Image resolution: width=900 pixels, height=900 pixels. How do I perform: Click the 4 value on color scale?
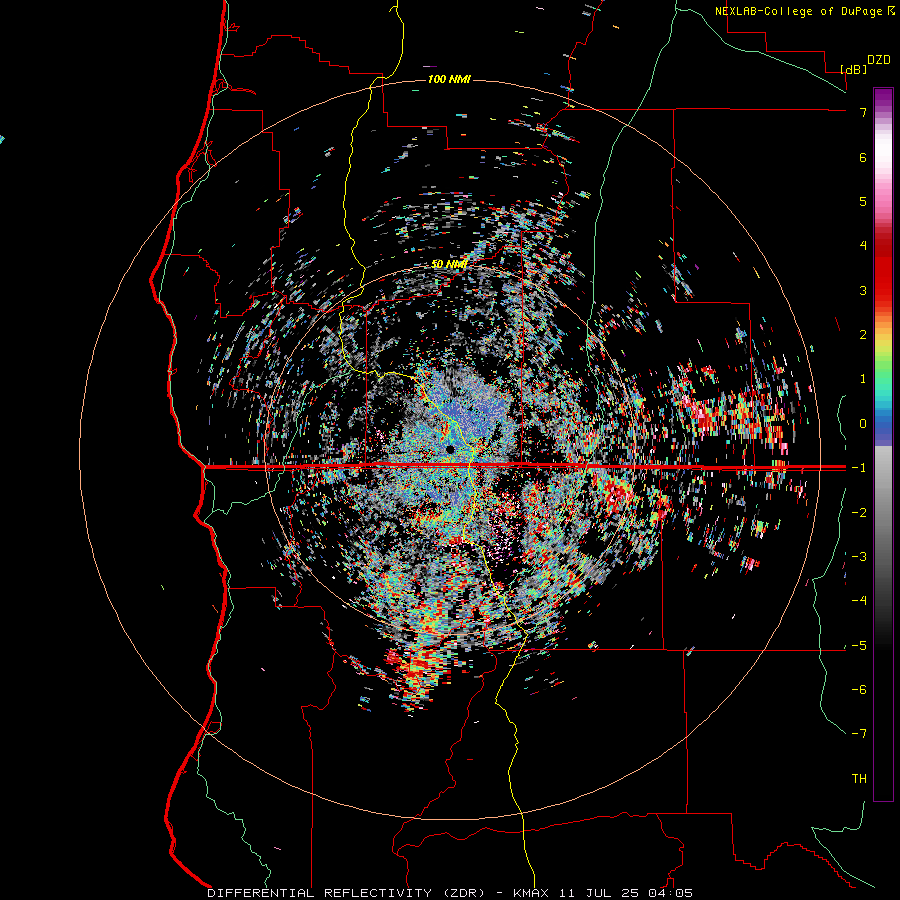pyautogui.click(x=863, y=246)
